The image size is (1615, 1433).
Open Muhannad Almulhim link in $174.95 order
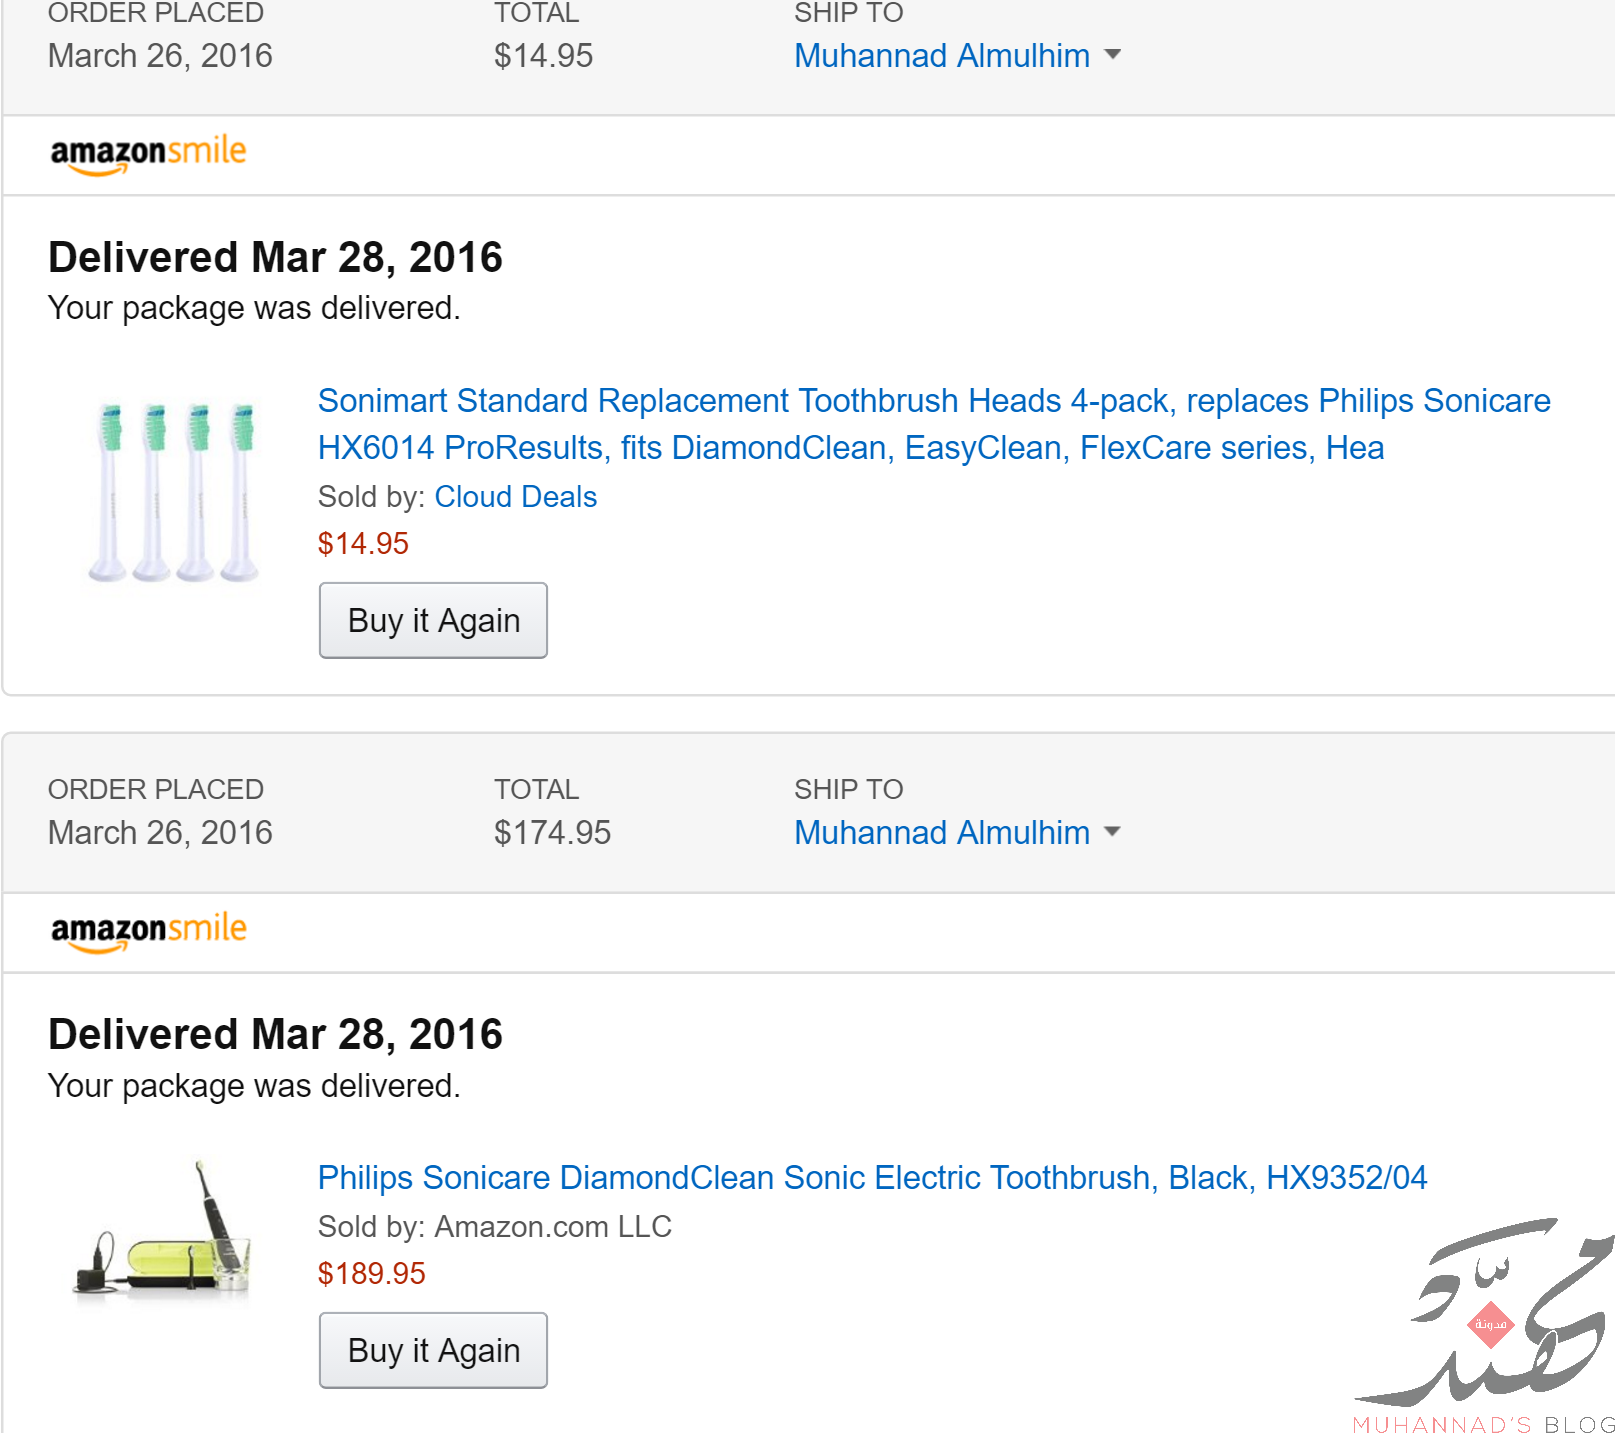942,833
